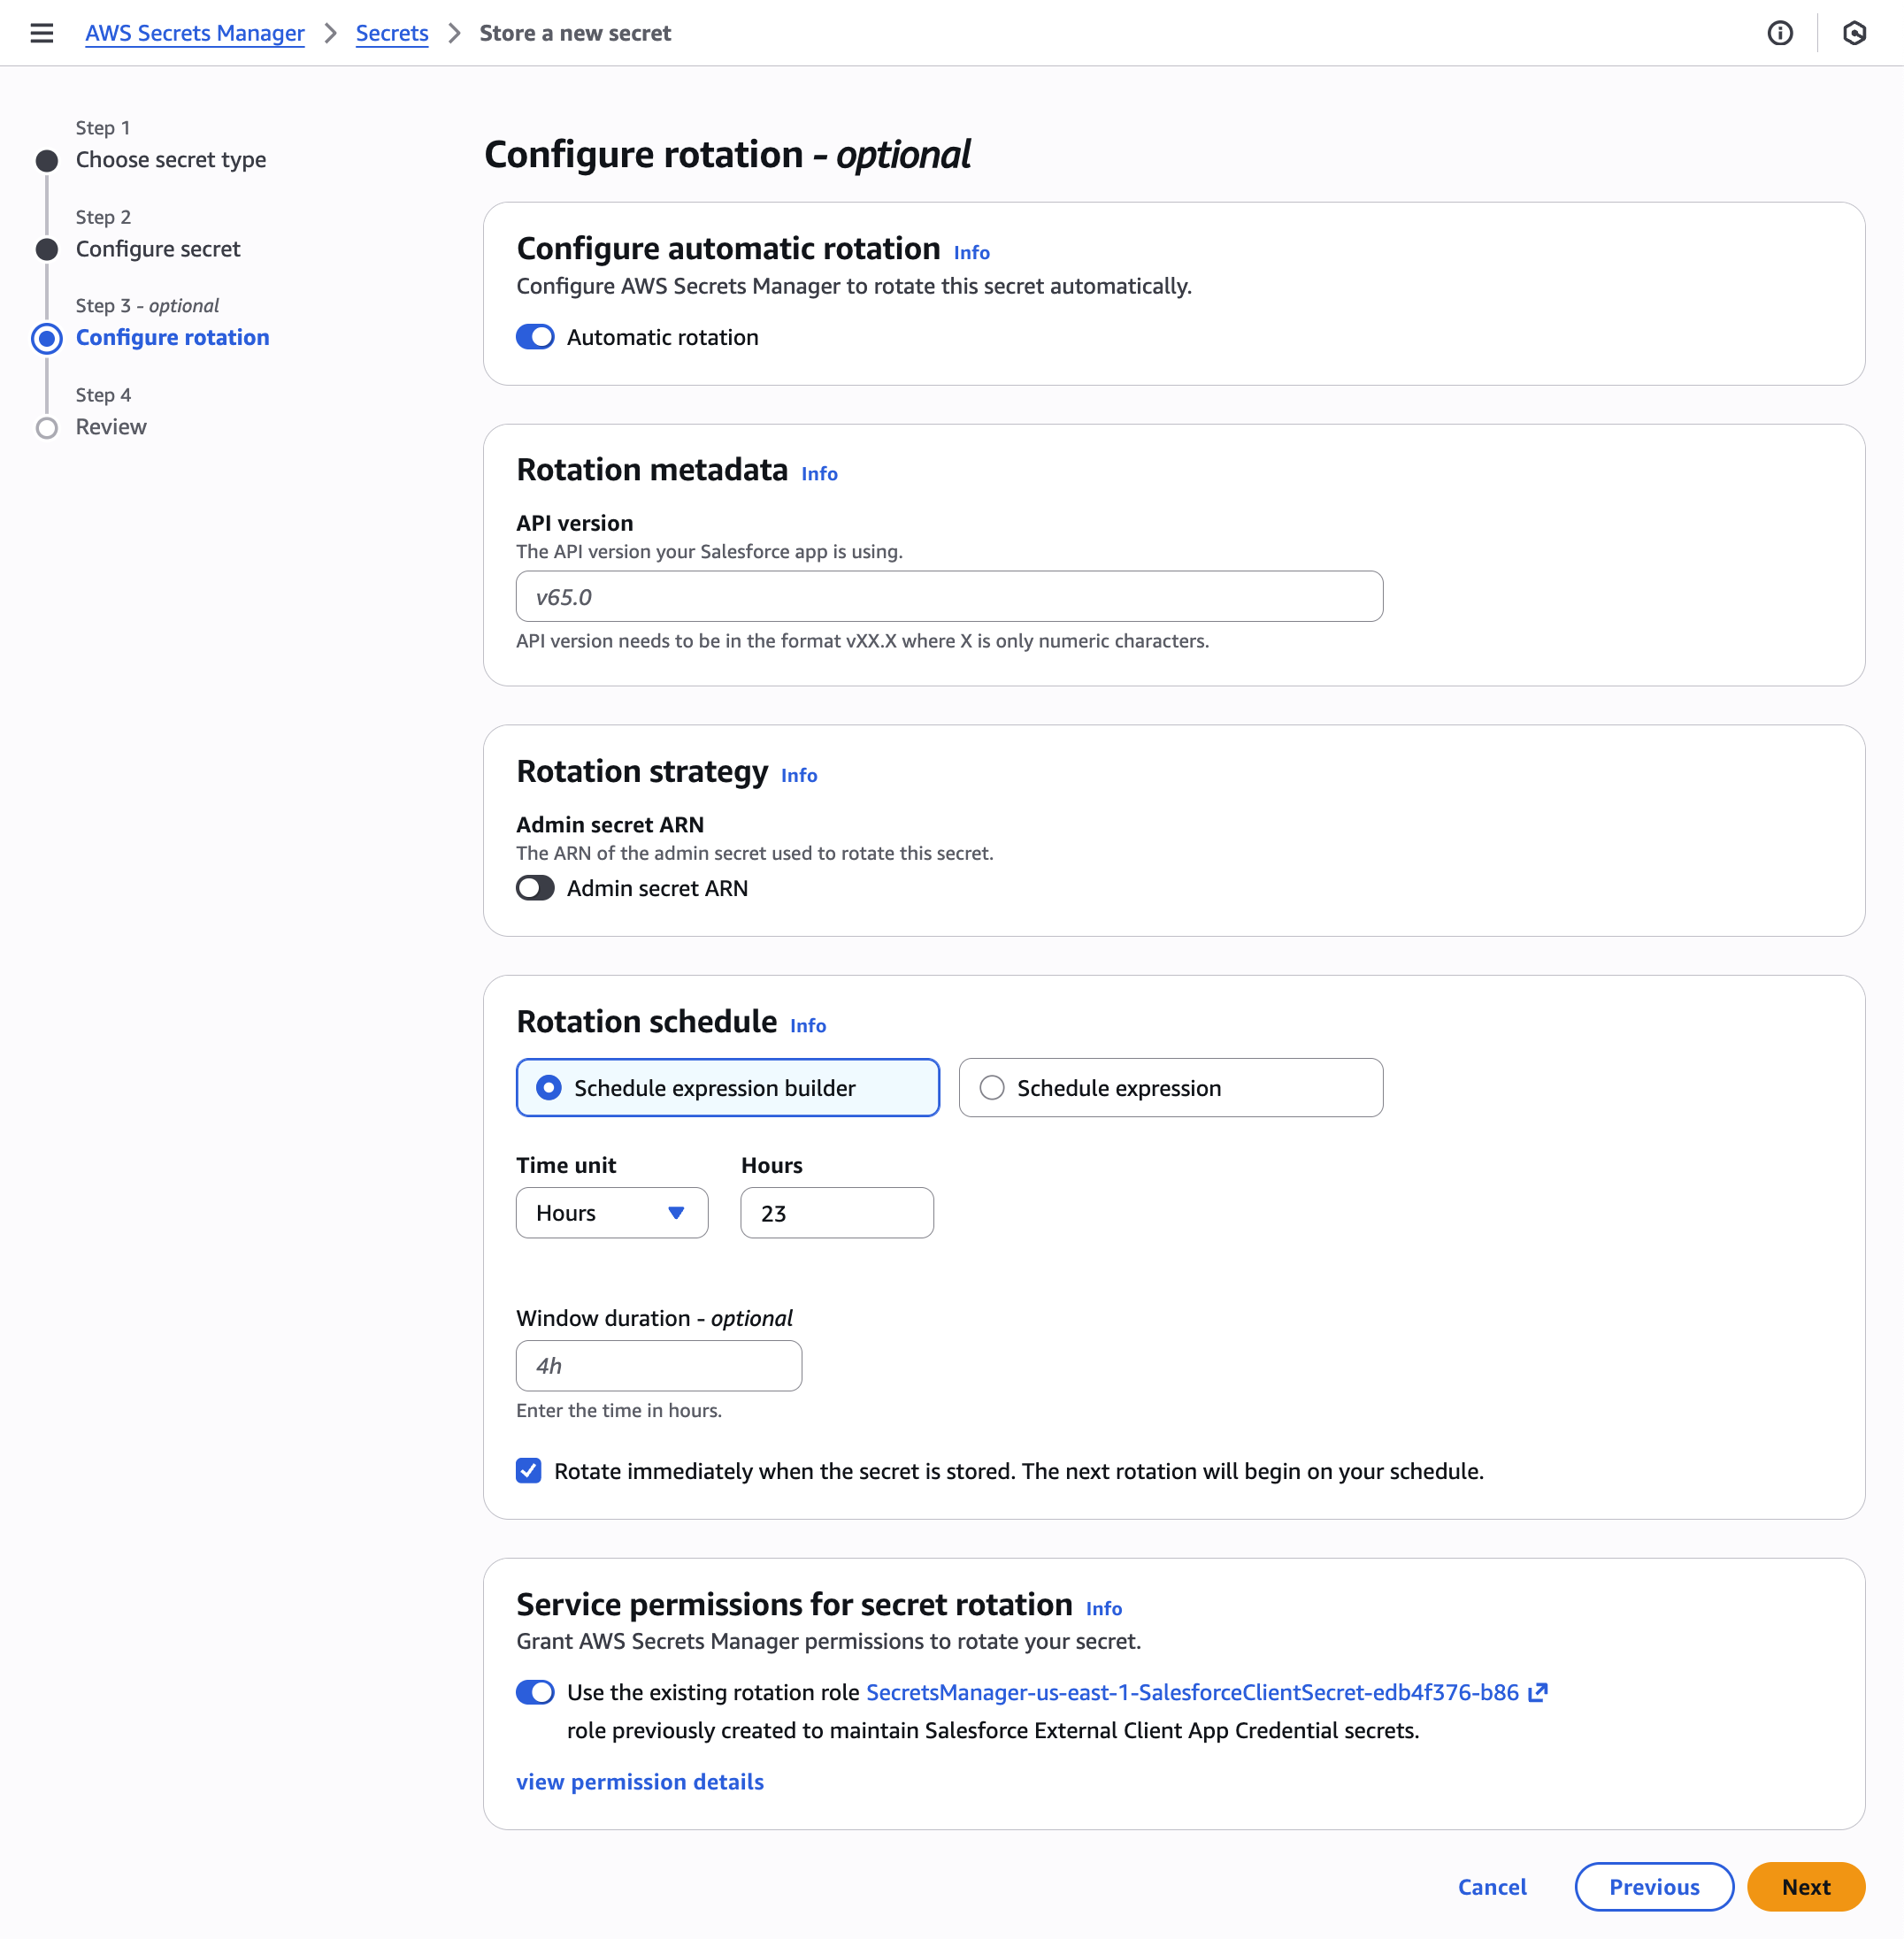Image resolution: width=1904 pixels, height=1939 pixels.
Task: Click Info next to Rotation metadata
Action: 819,474
